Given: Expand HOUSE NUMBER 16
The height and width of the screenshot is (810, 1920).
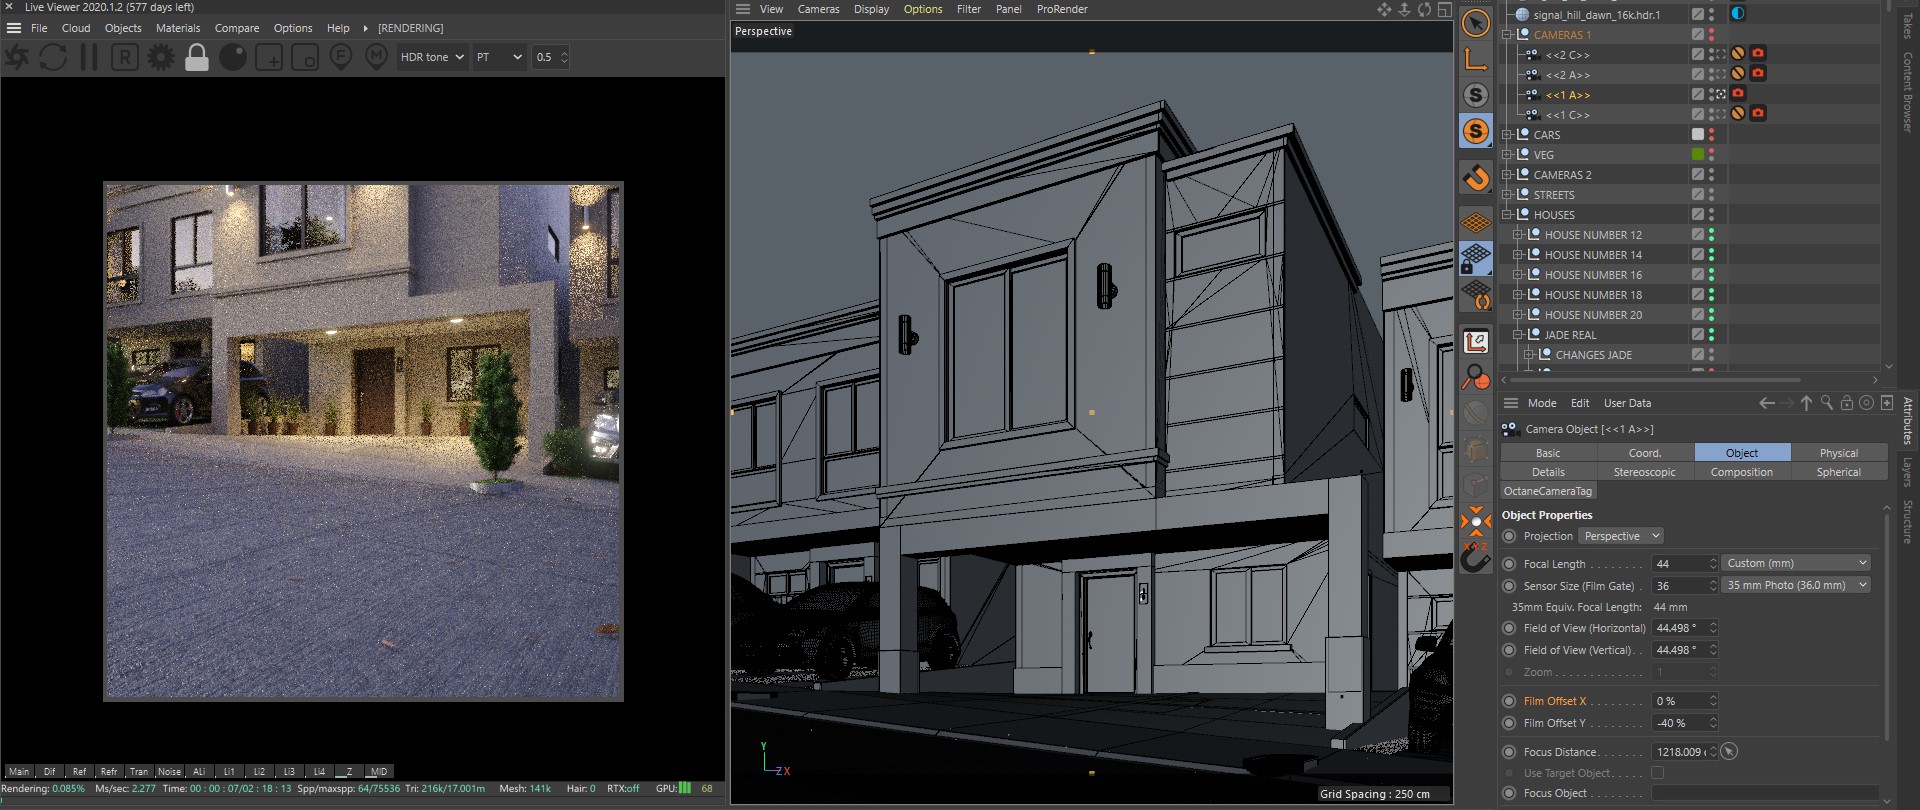Looking at the screenshot, I should (1518, 275).
